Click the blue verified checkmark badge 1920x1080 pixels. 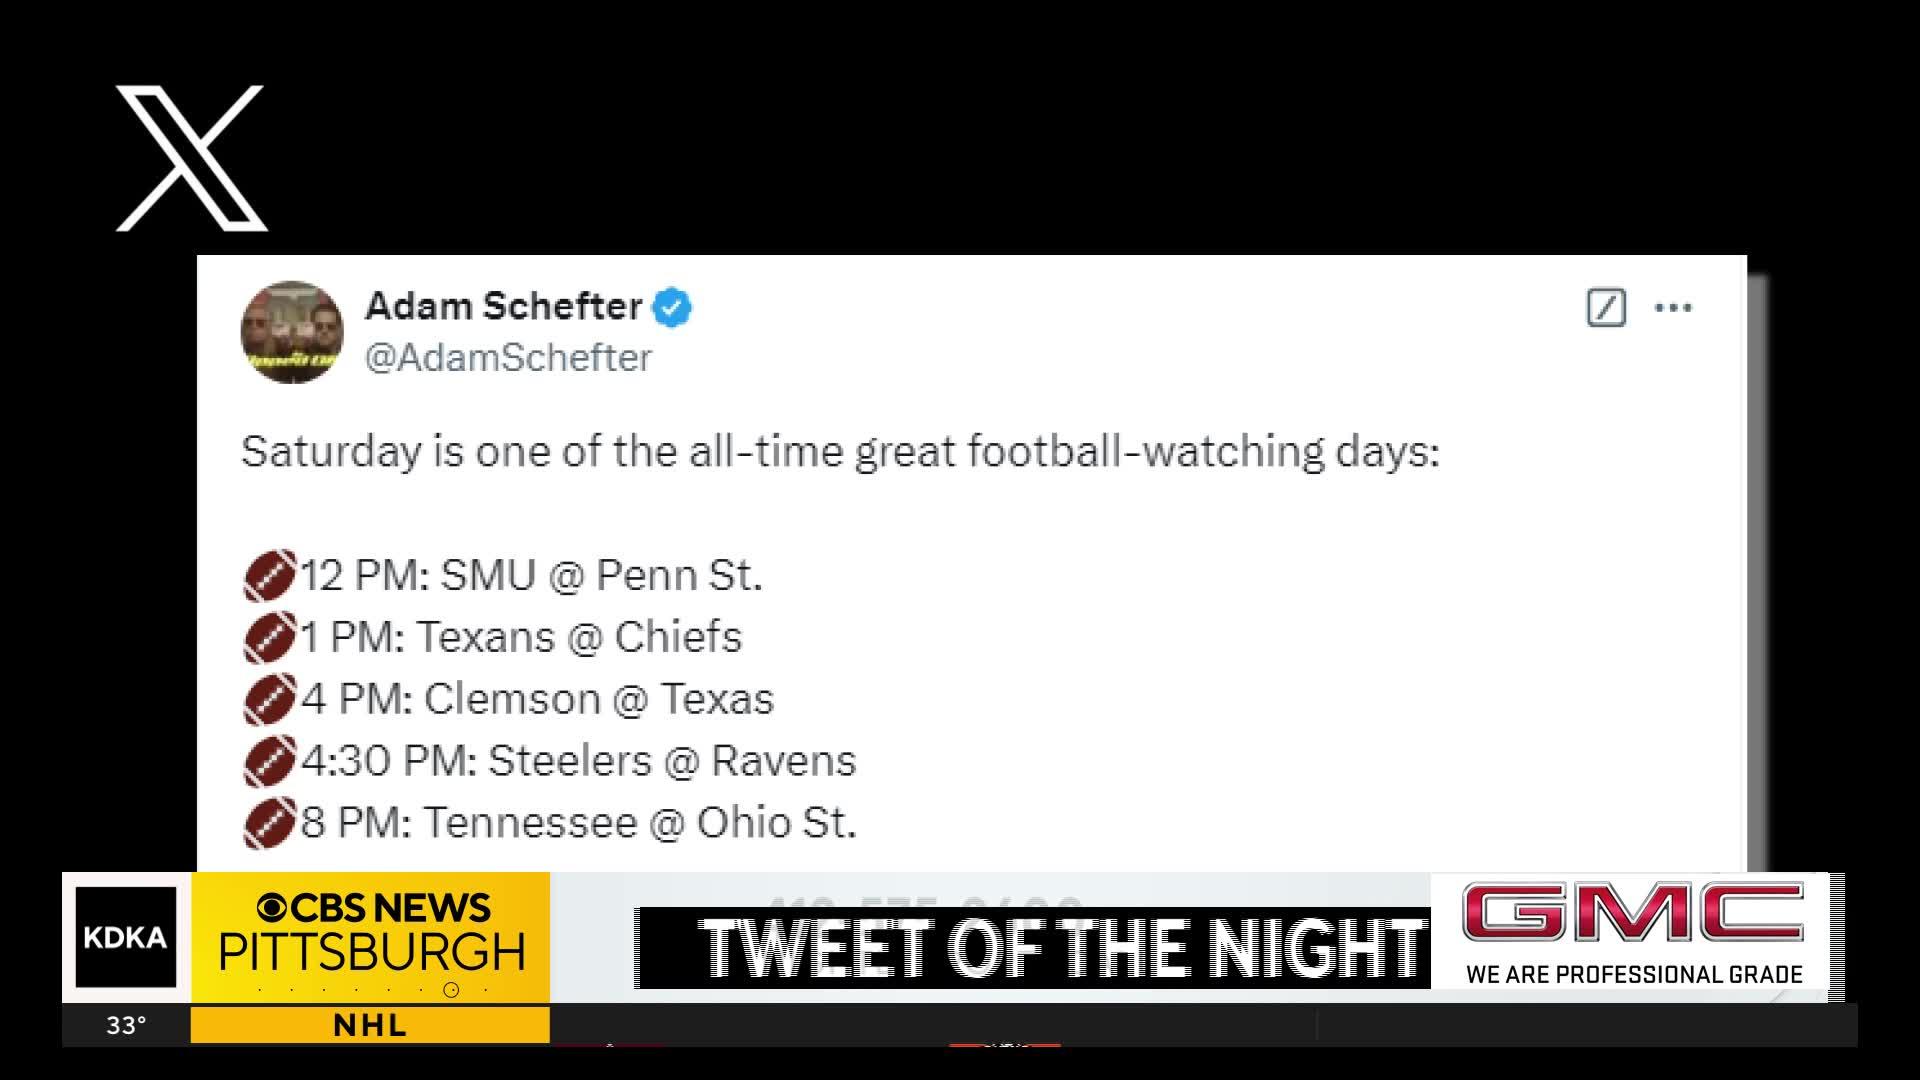click(x=672, y=307)
